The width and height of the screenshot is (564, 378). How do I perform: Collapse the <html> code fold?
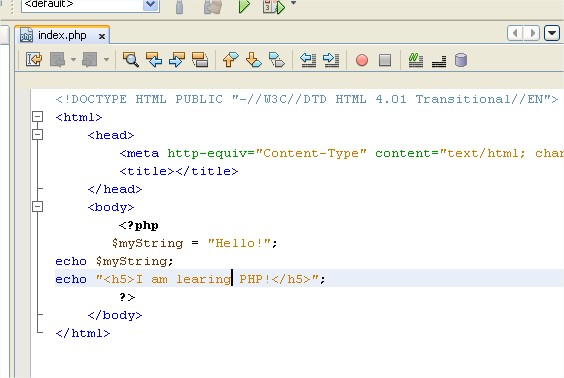[37, 117]
